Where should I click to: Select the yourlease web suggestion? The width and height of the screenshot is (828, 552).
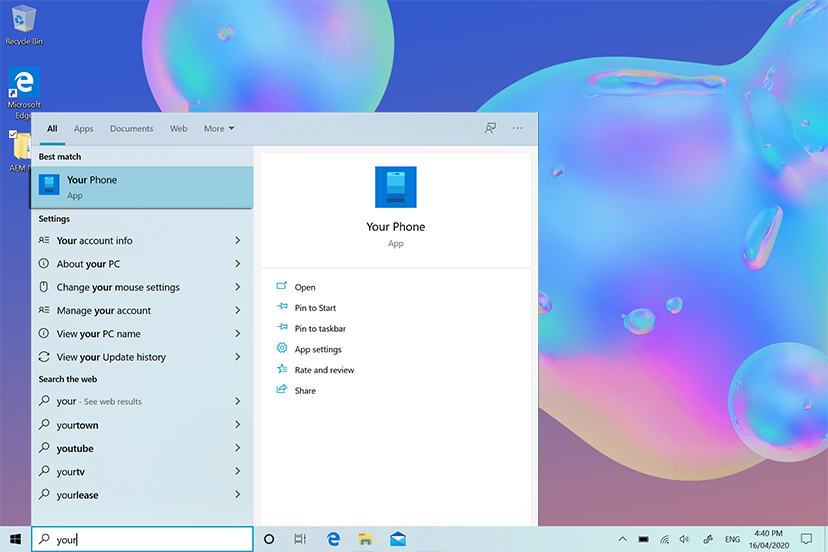tap(142, 494)
